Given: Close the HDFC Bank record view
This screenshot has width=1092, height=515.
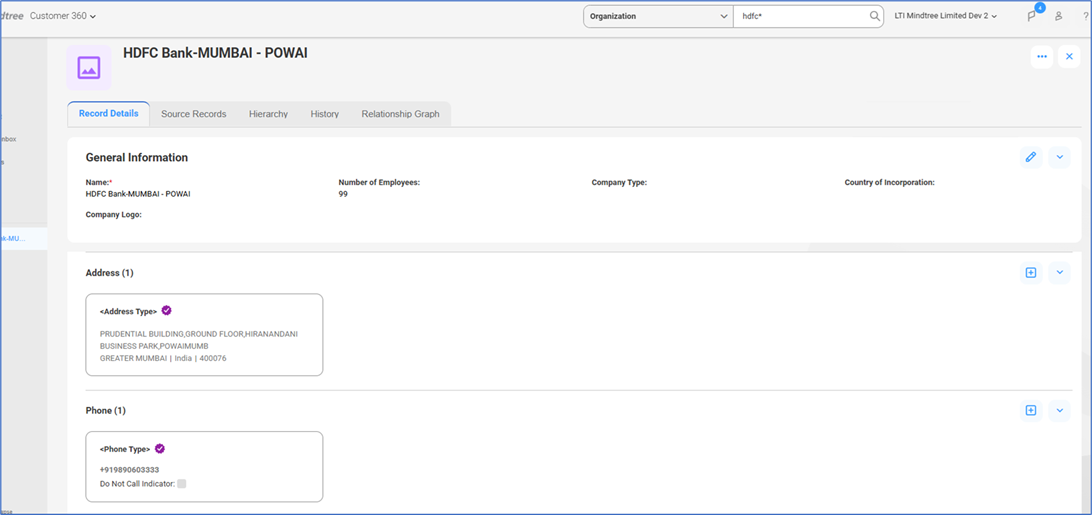Looking at the screenshot, I should pyautogui.click(x=1069, y=57).
